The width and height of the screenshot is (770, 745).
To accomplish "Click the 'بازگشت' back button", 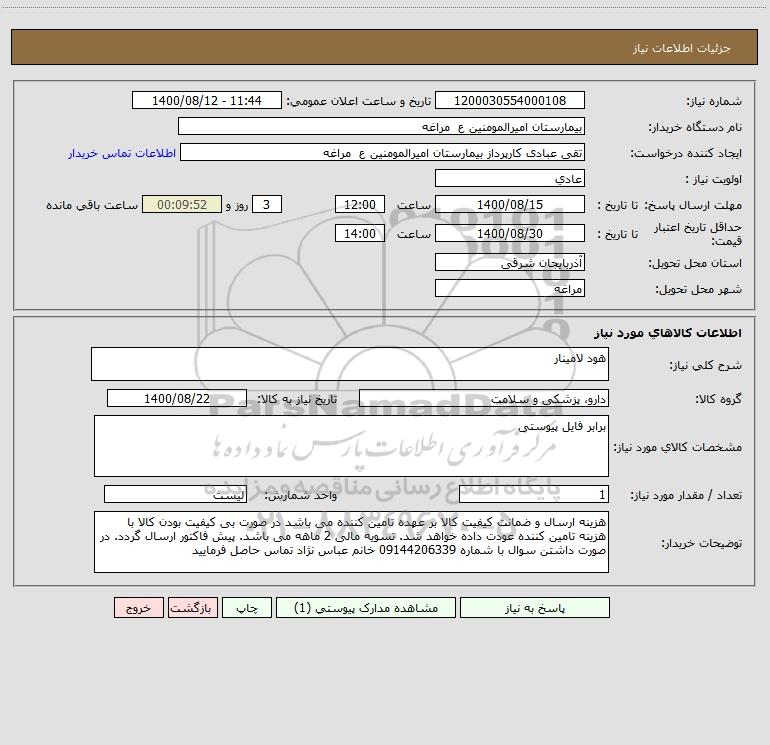I will [x=192, y=607].
